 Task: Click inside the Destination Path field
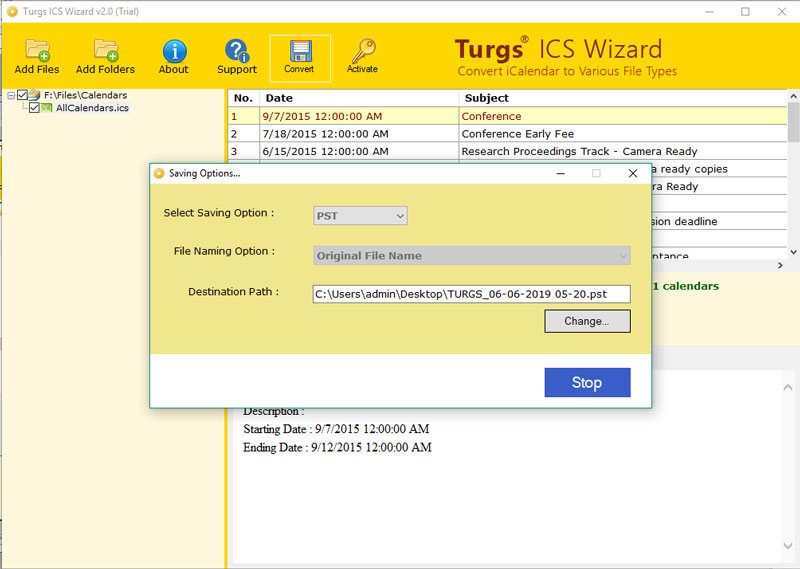(471, 294)
